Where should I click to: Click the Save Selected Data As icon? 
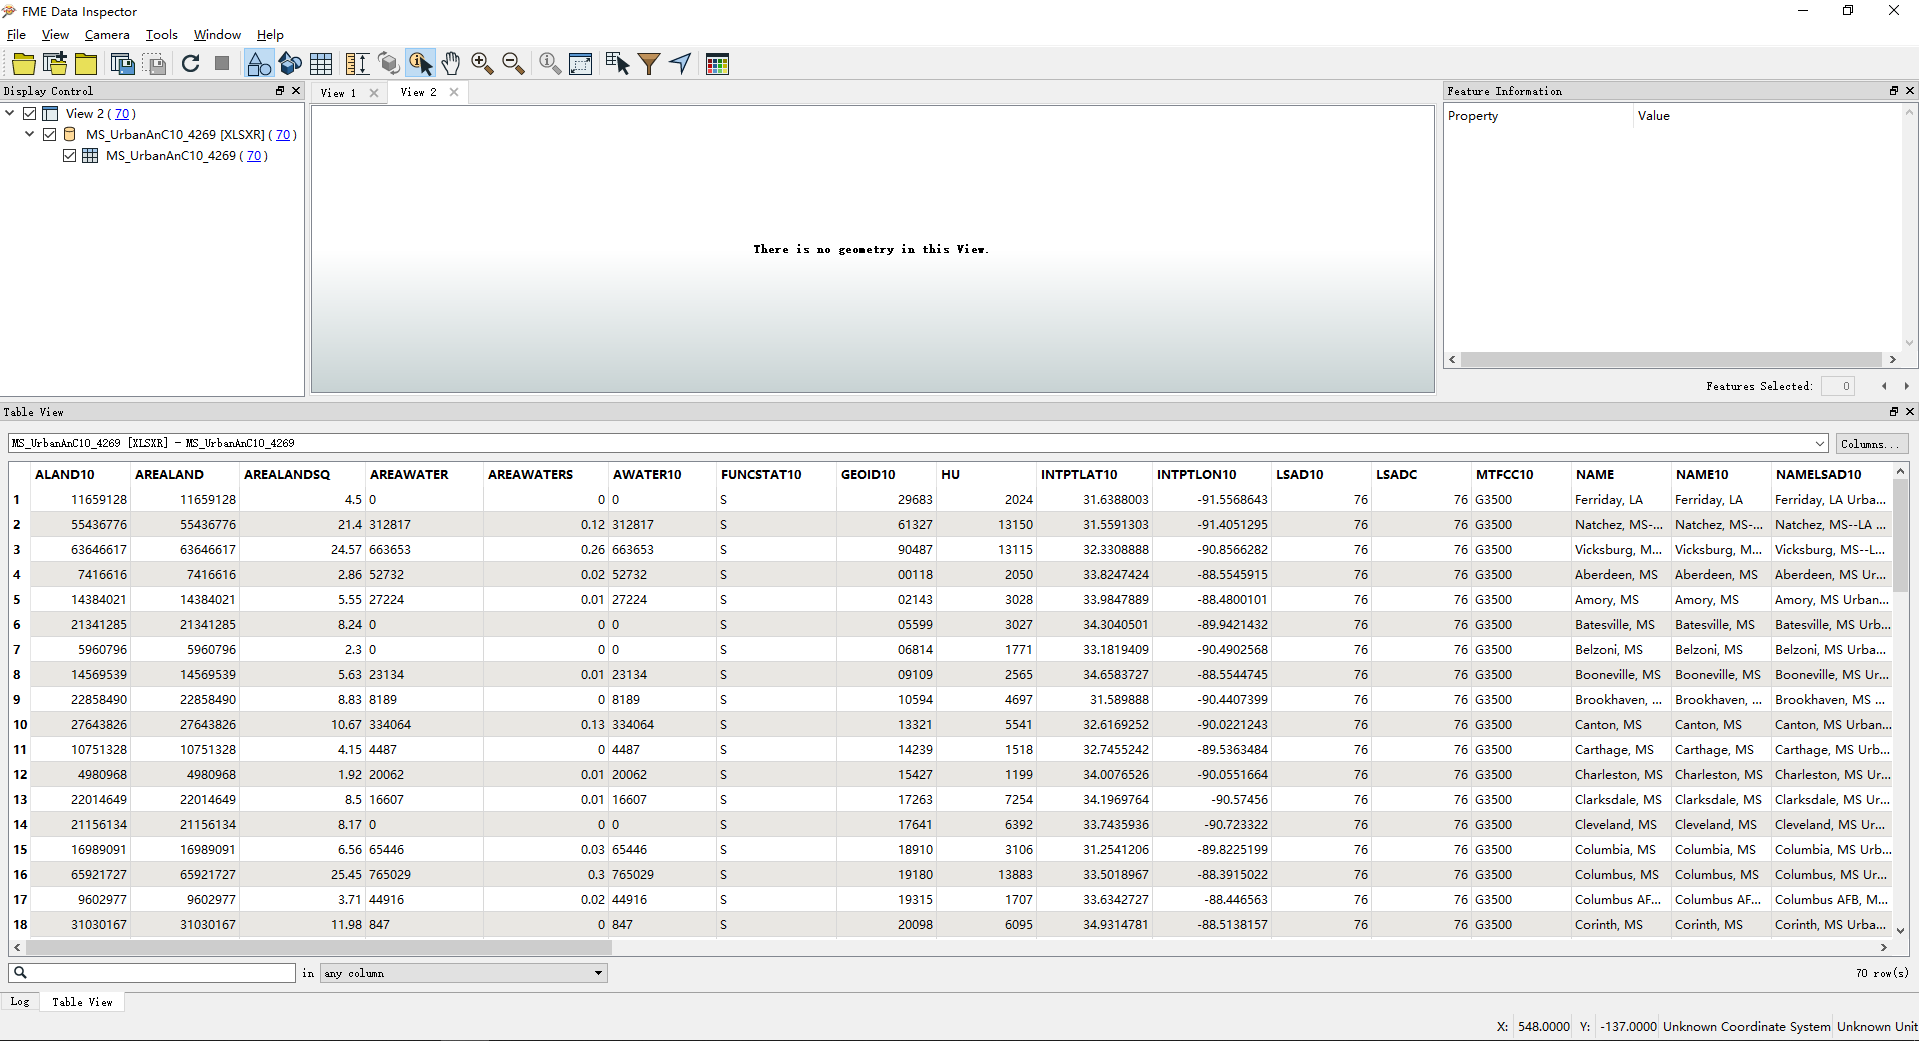tap(156, 64)
